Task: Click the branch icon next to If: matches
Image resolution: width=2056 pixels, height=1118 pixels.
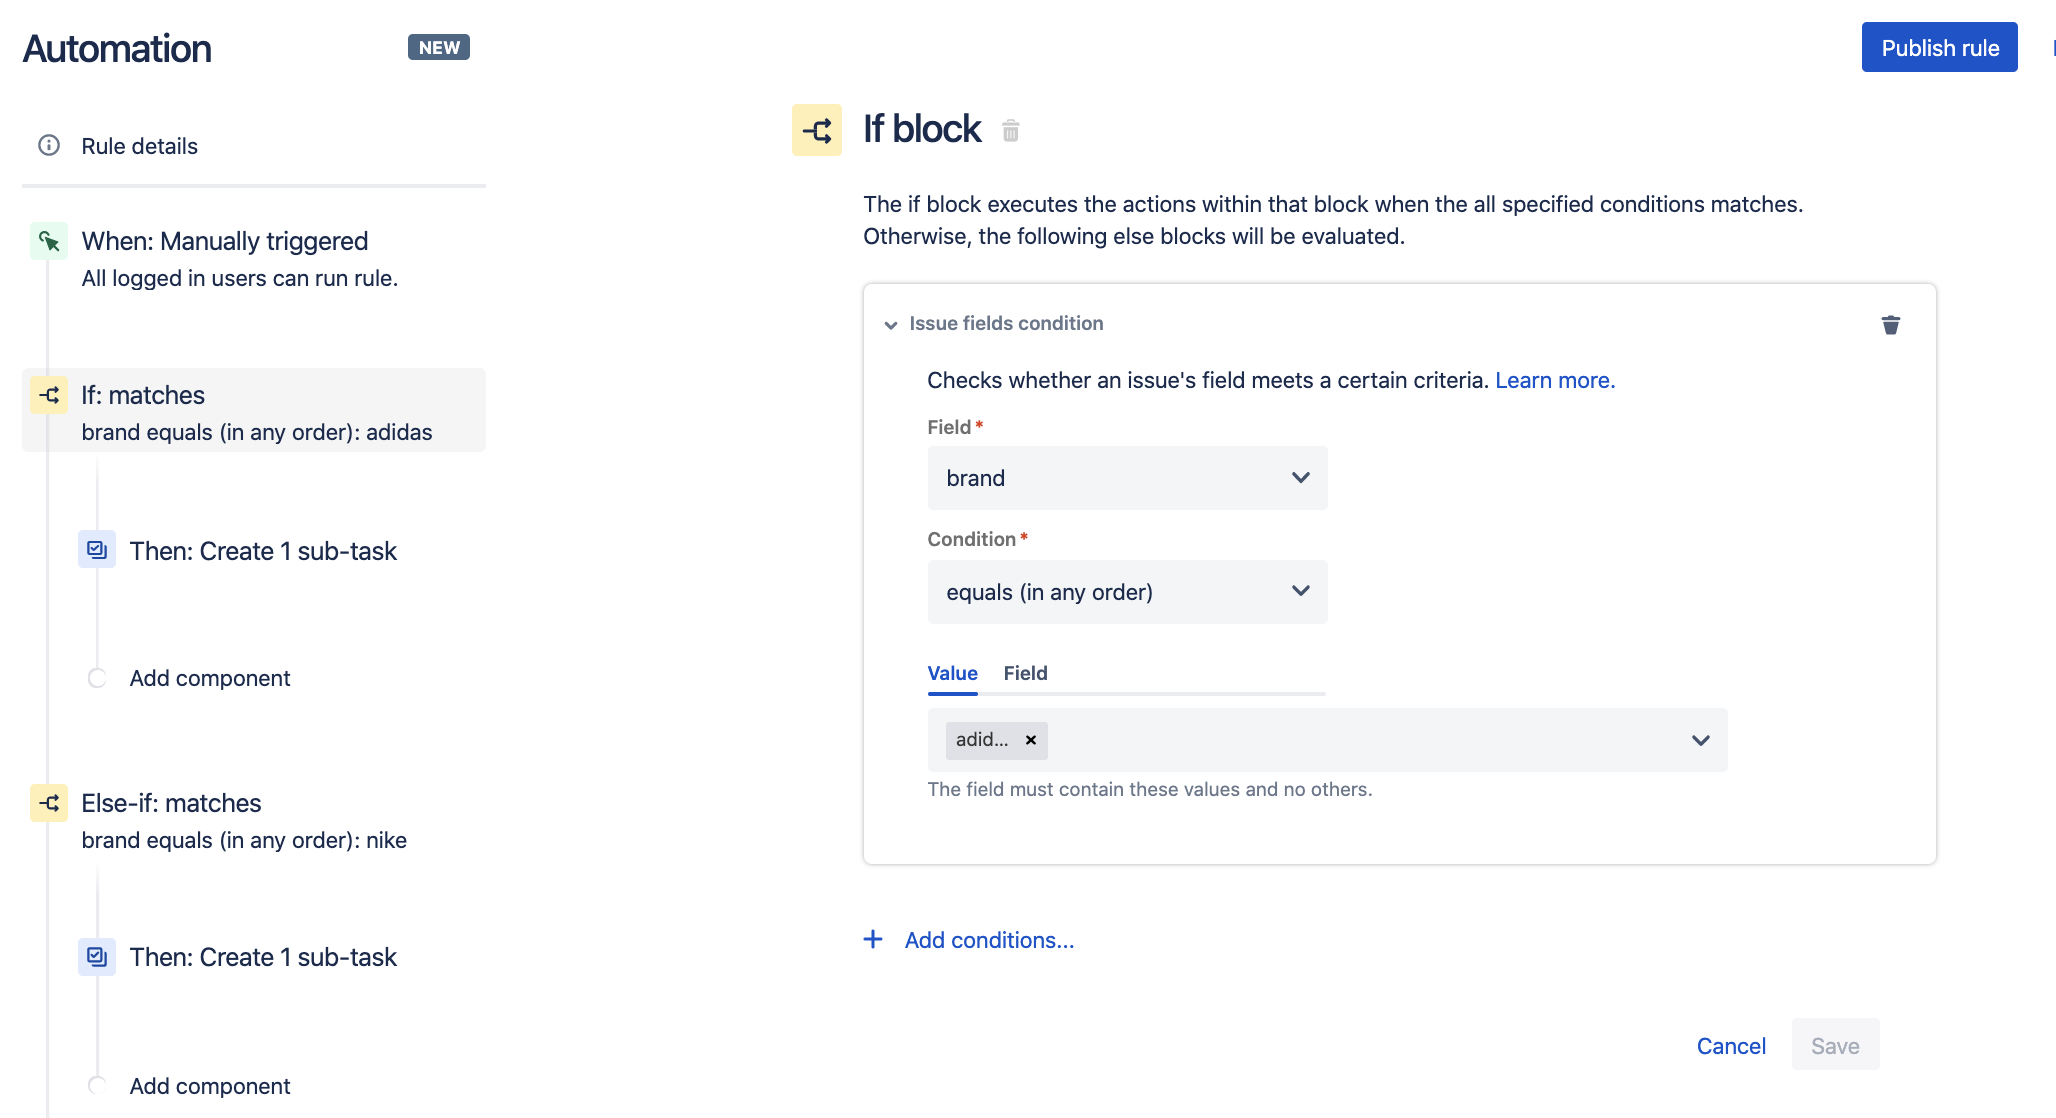Action: [x=49, y=395]
